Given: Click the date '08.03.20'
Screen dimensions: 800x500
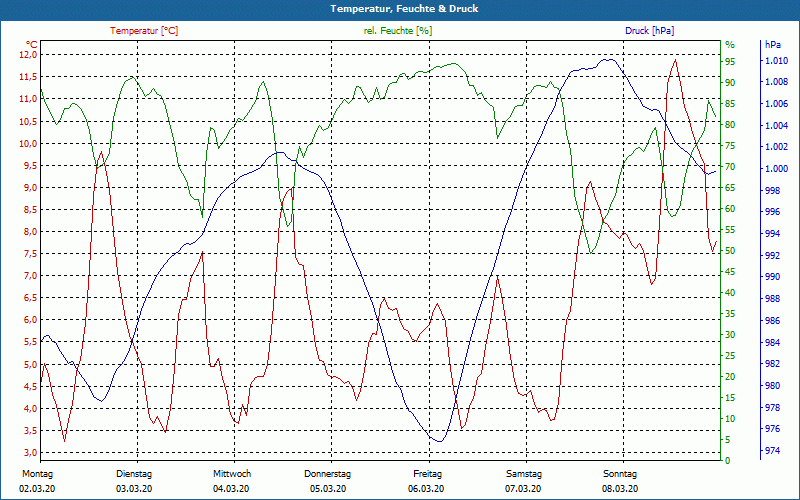Looking at the screenshot, I should [x=620, y=489].
